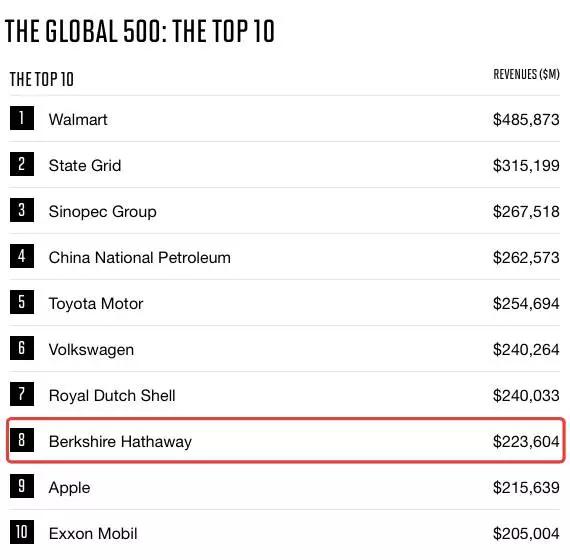Click the rank 8 badge for Berkshire
570x560 pixels.
click(22, 440)
